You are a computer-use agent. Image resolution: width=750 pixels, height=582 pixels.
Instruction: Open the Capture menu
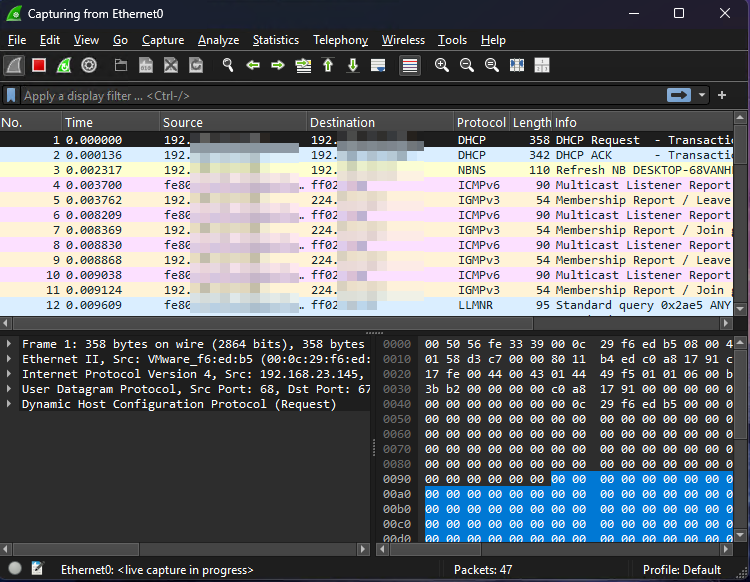(x=163, y=40)
